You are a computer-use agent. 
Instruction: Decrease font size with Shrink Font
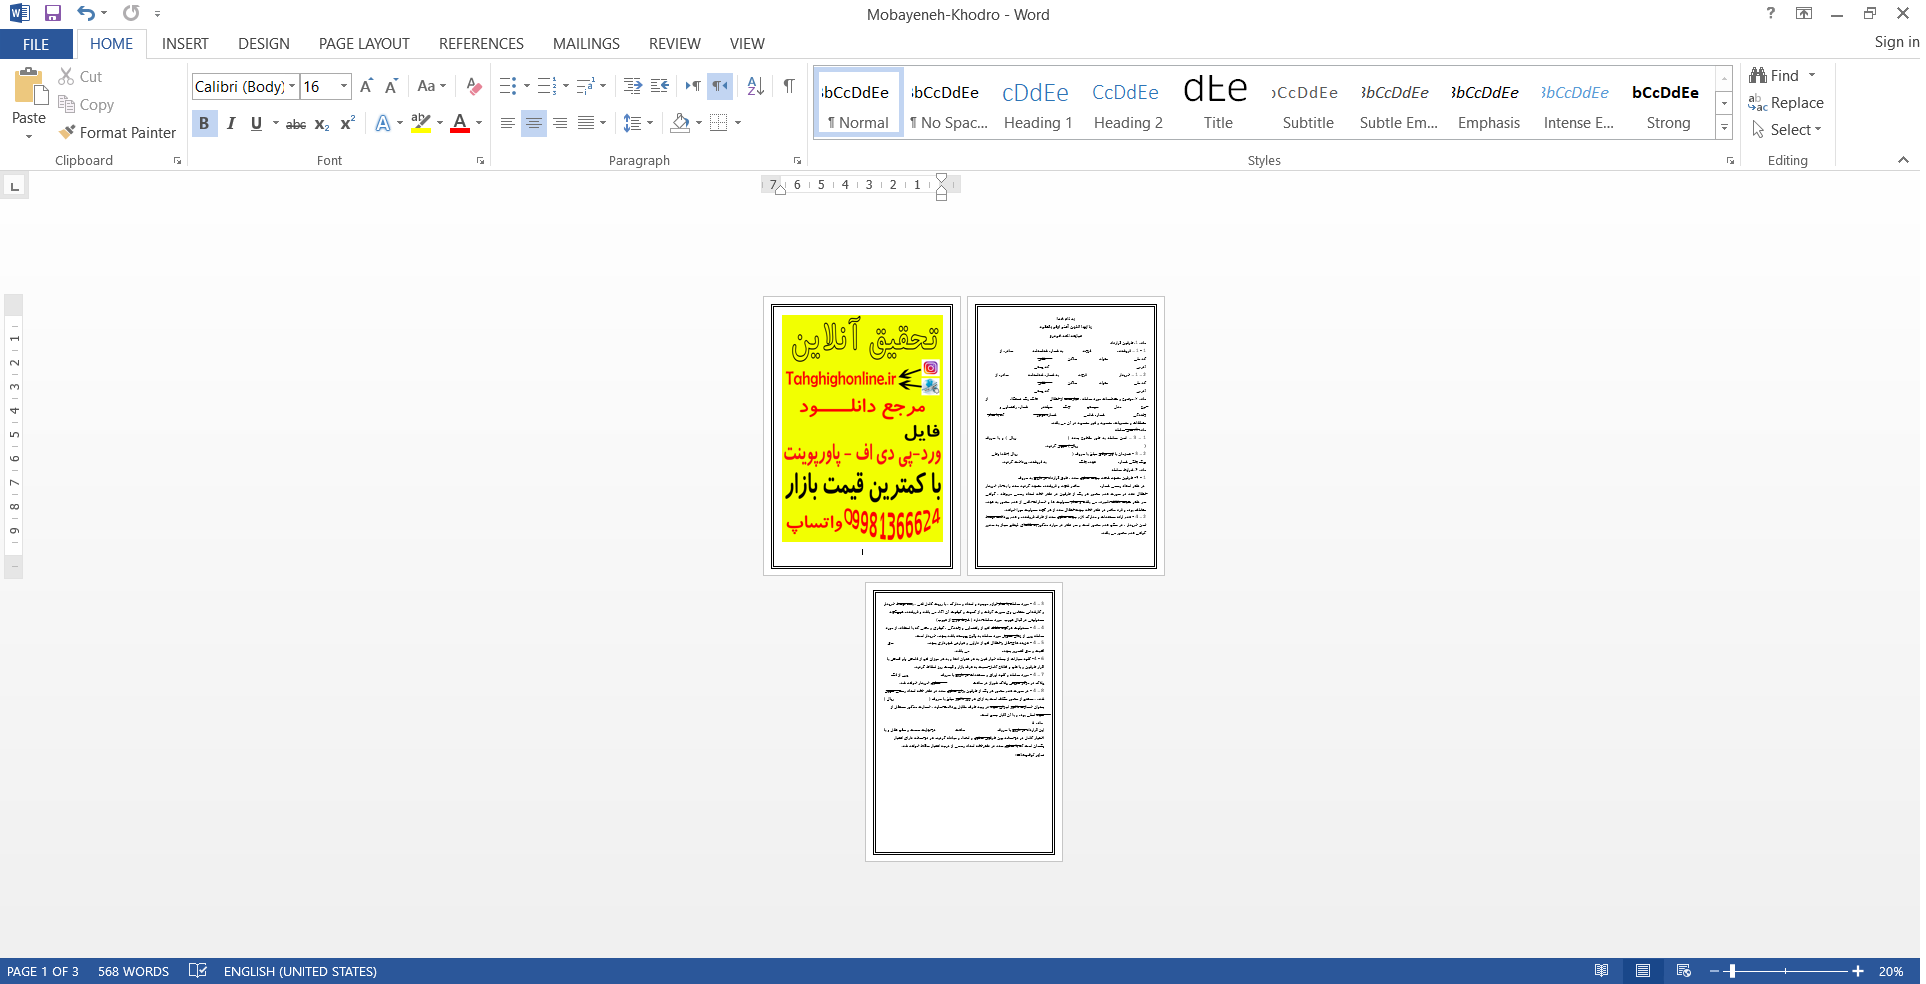[391, 86]
